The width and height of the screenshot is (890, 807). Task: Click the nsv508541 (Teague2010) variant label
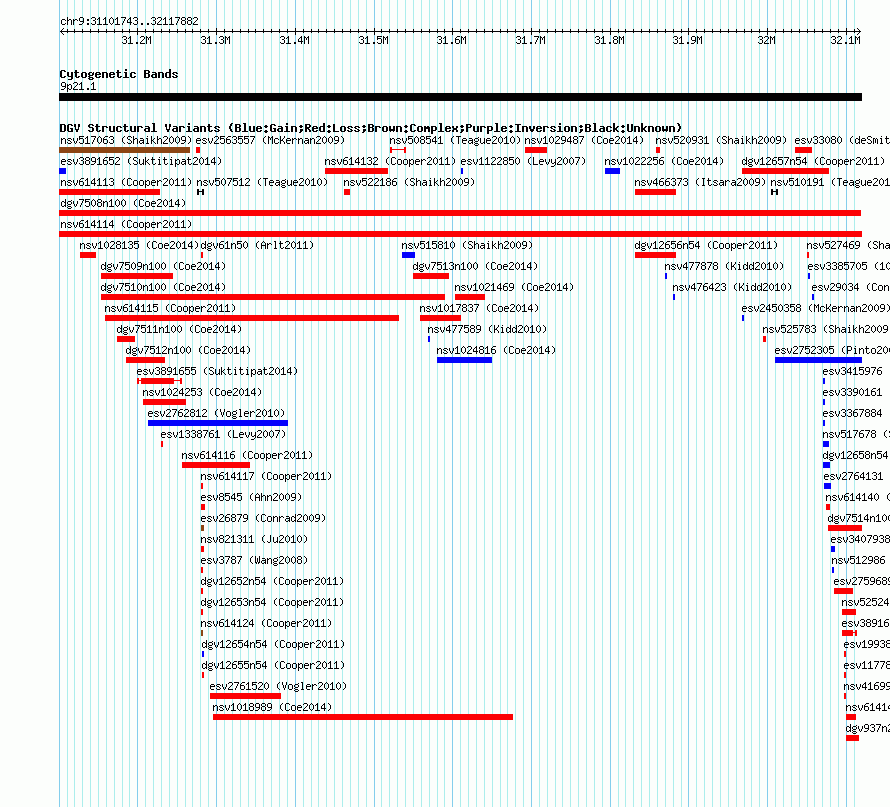tap(455, 140)
